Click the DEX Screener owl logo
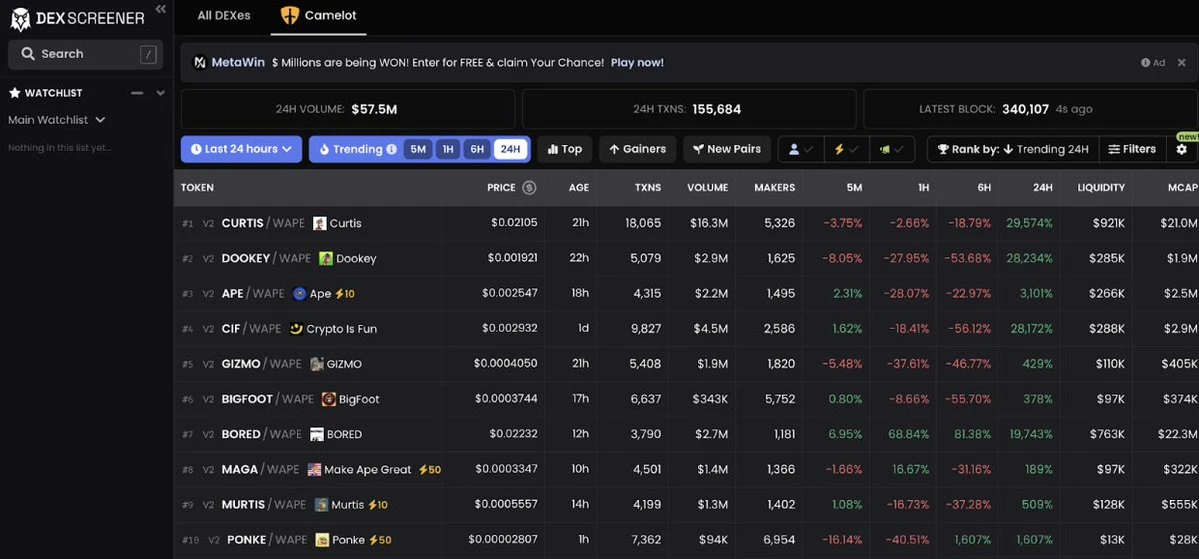This screenshot has height=559, width=1199. point(20,18)
